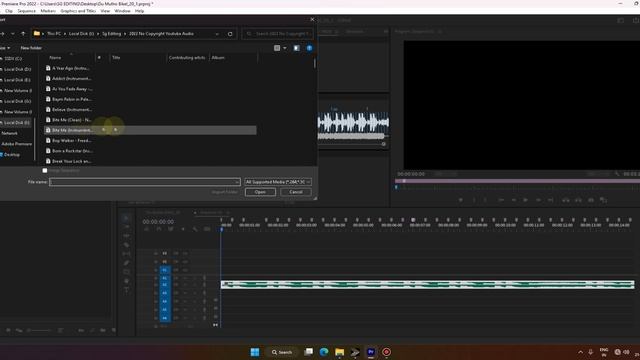The image size is (640, 360).
Task: Toggle A6 track targeting
Action: click(x=165, y=318)
